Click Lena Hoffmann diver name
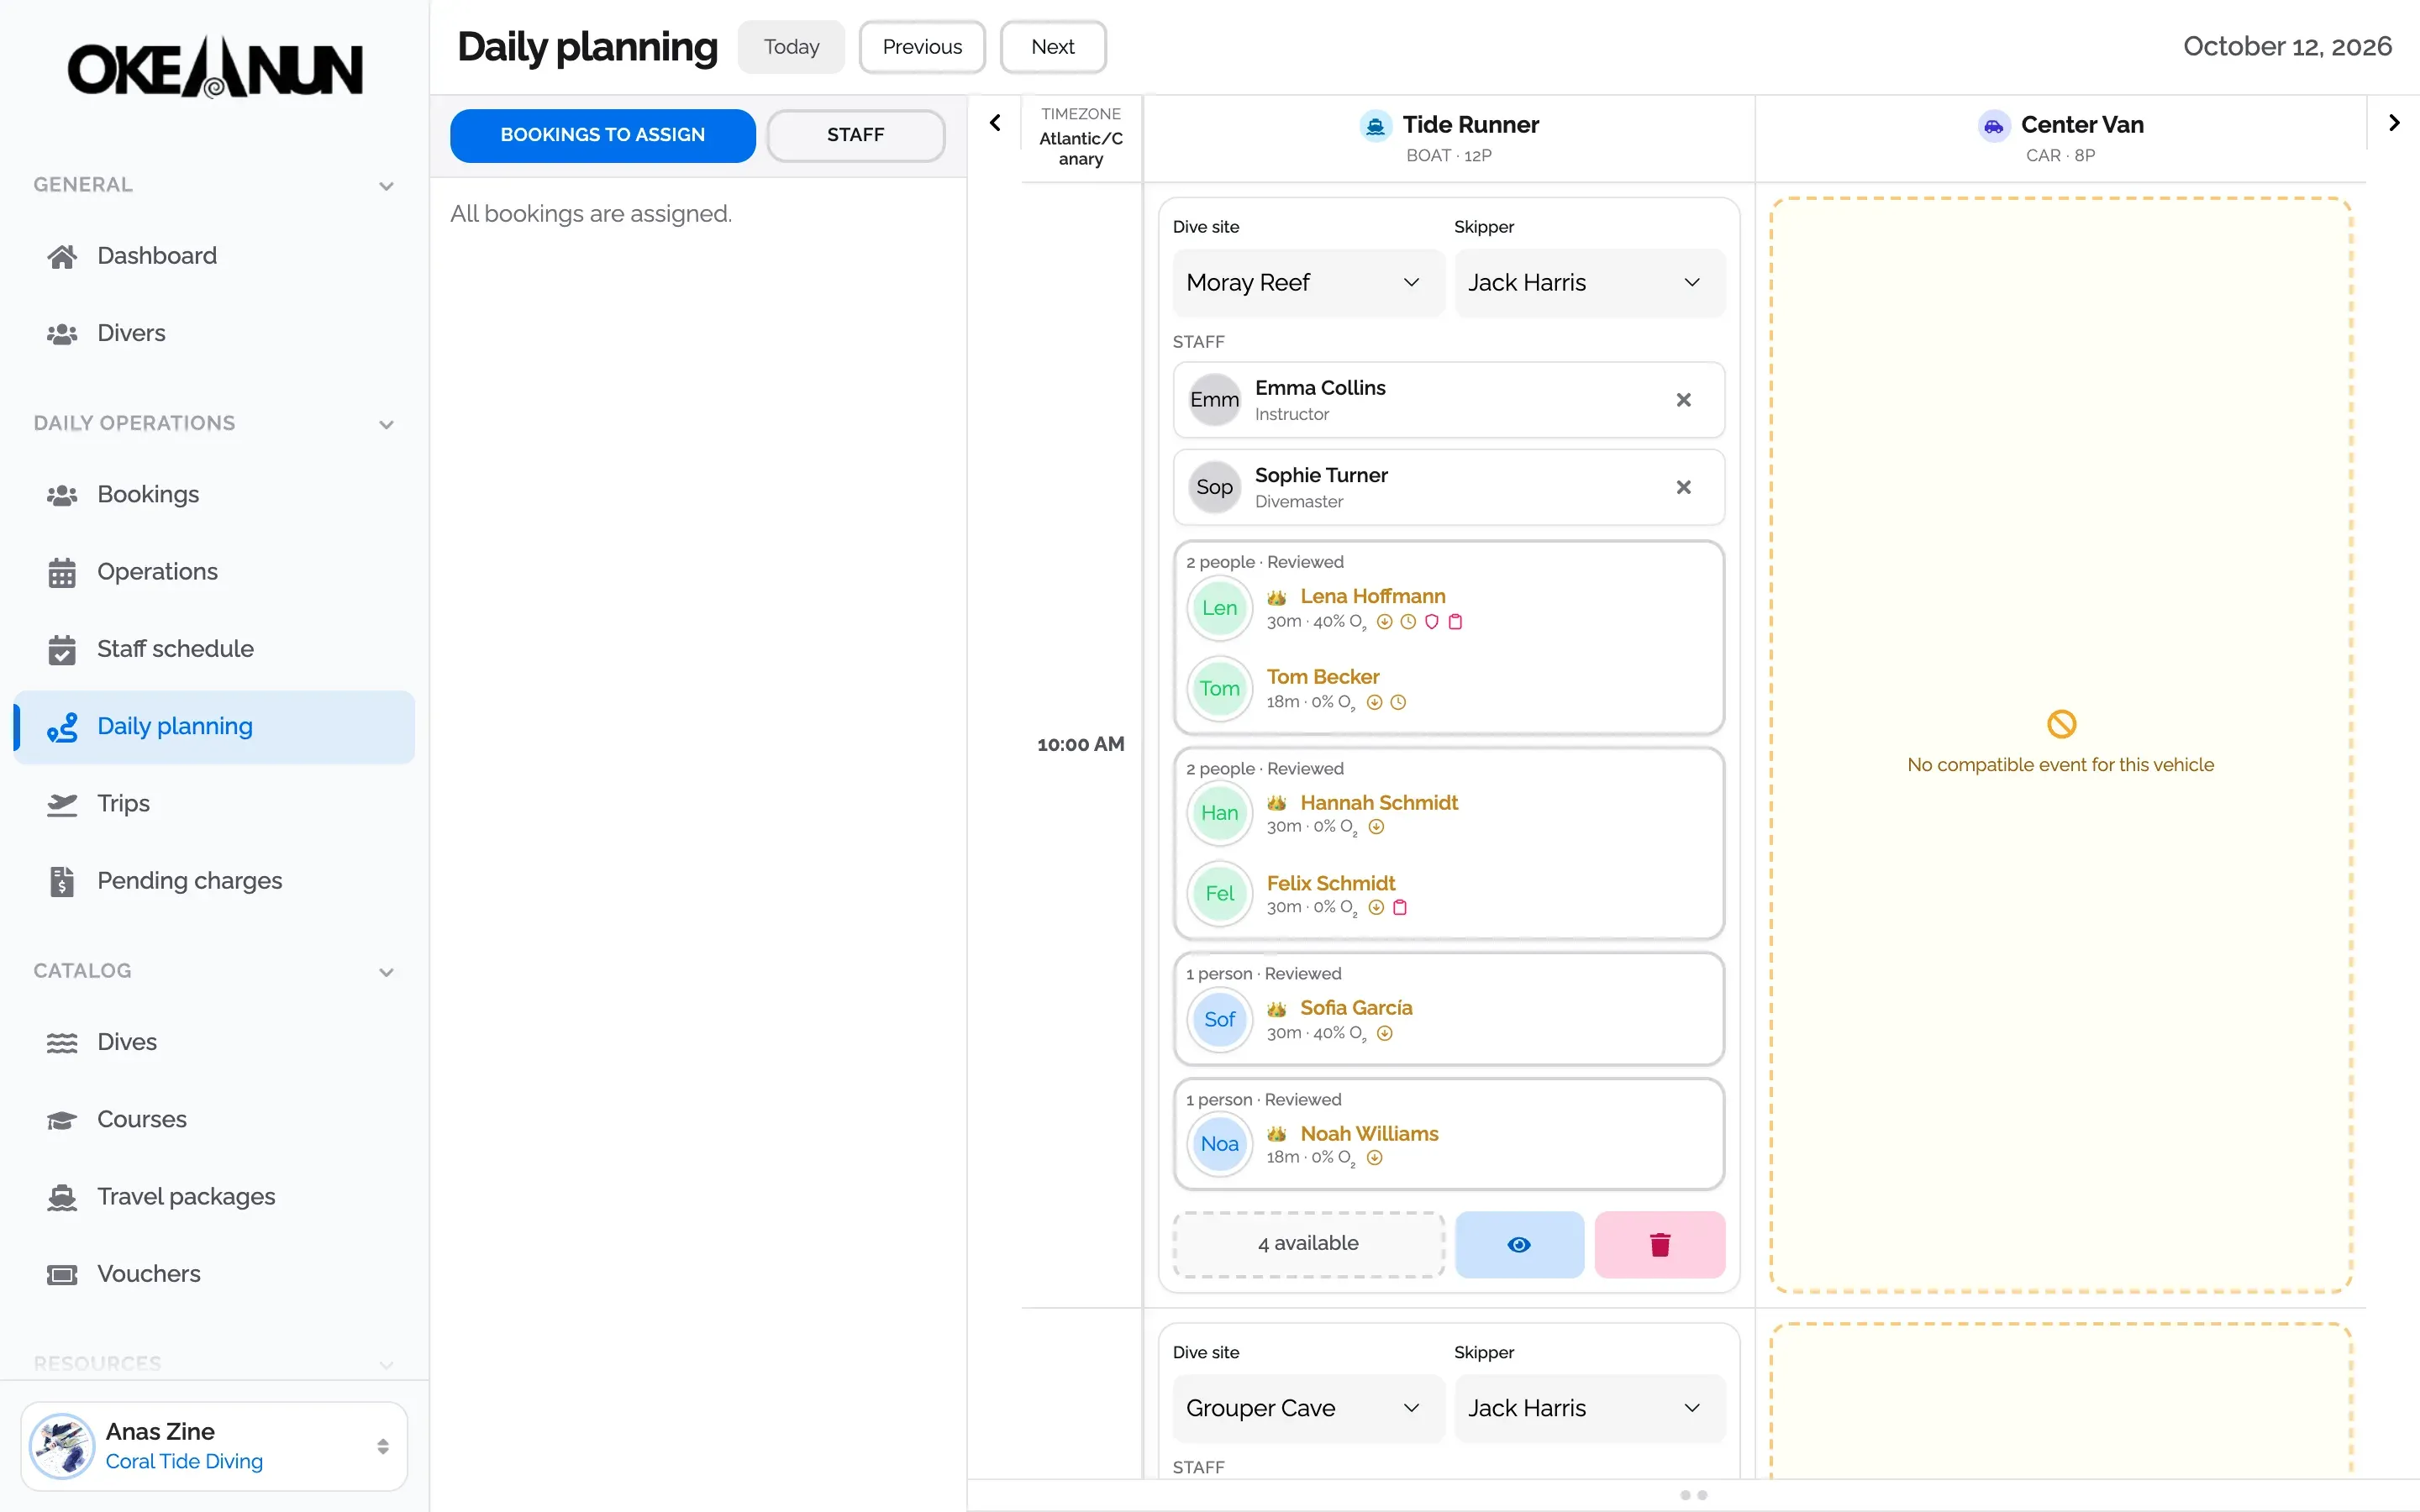This screenshot has height=1512, width=2420. (1372, 596)
